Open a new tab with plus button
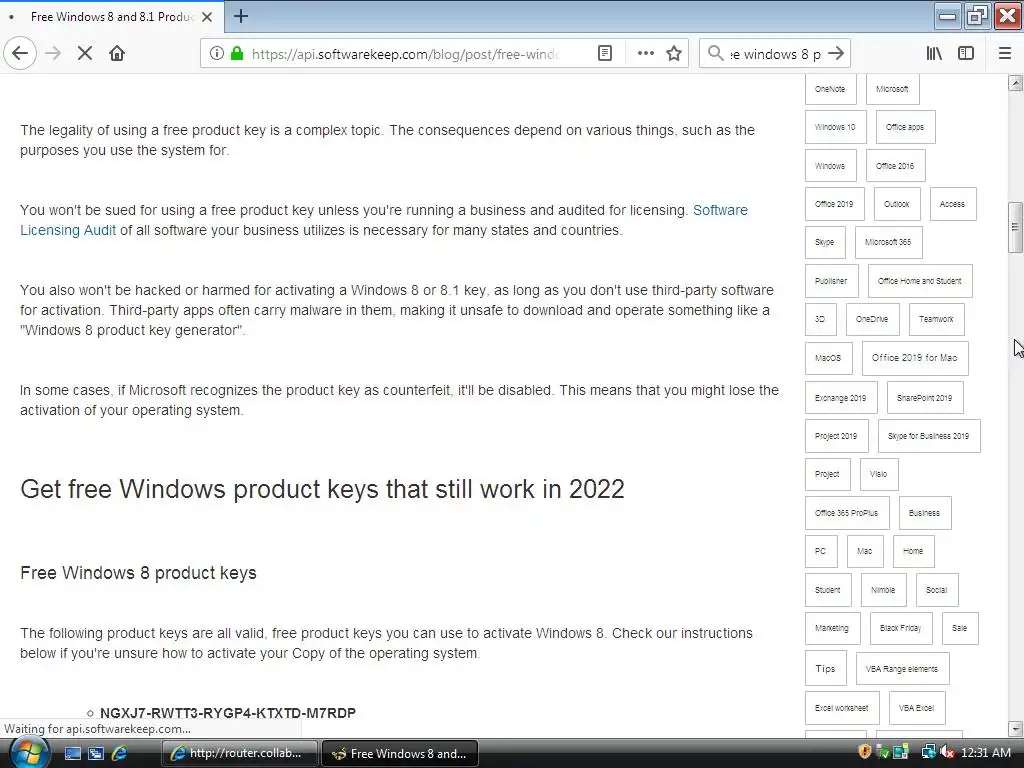This screenshot has height=768, width=1024. click(240, 16)
